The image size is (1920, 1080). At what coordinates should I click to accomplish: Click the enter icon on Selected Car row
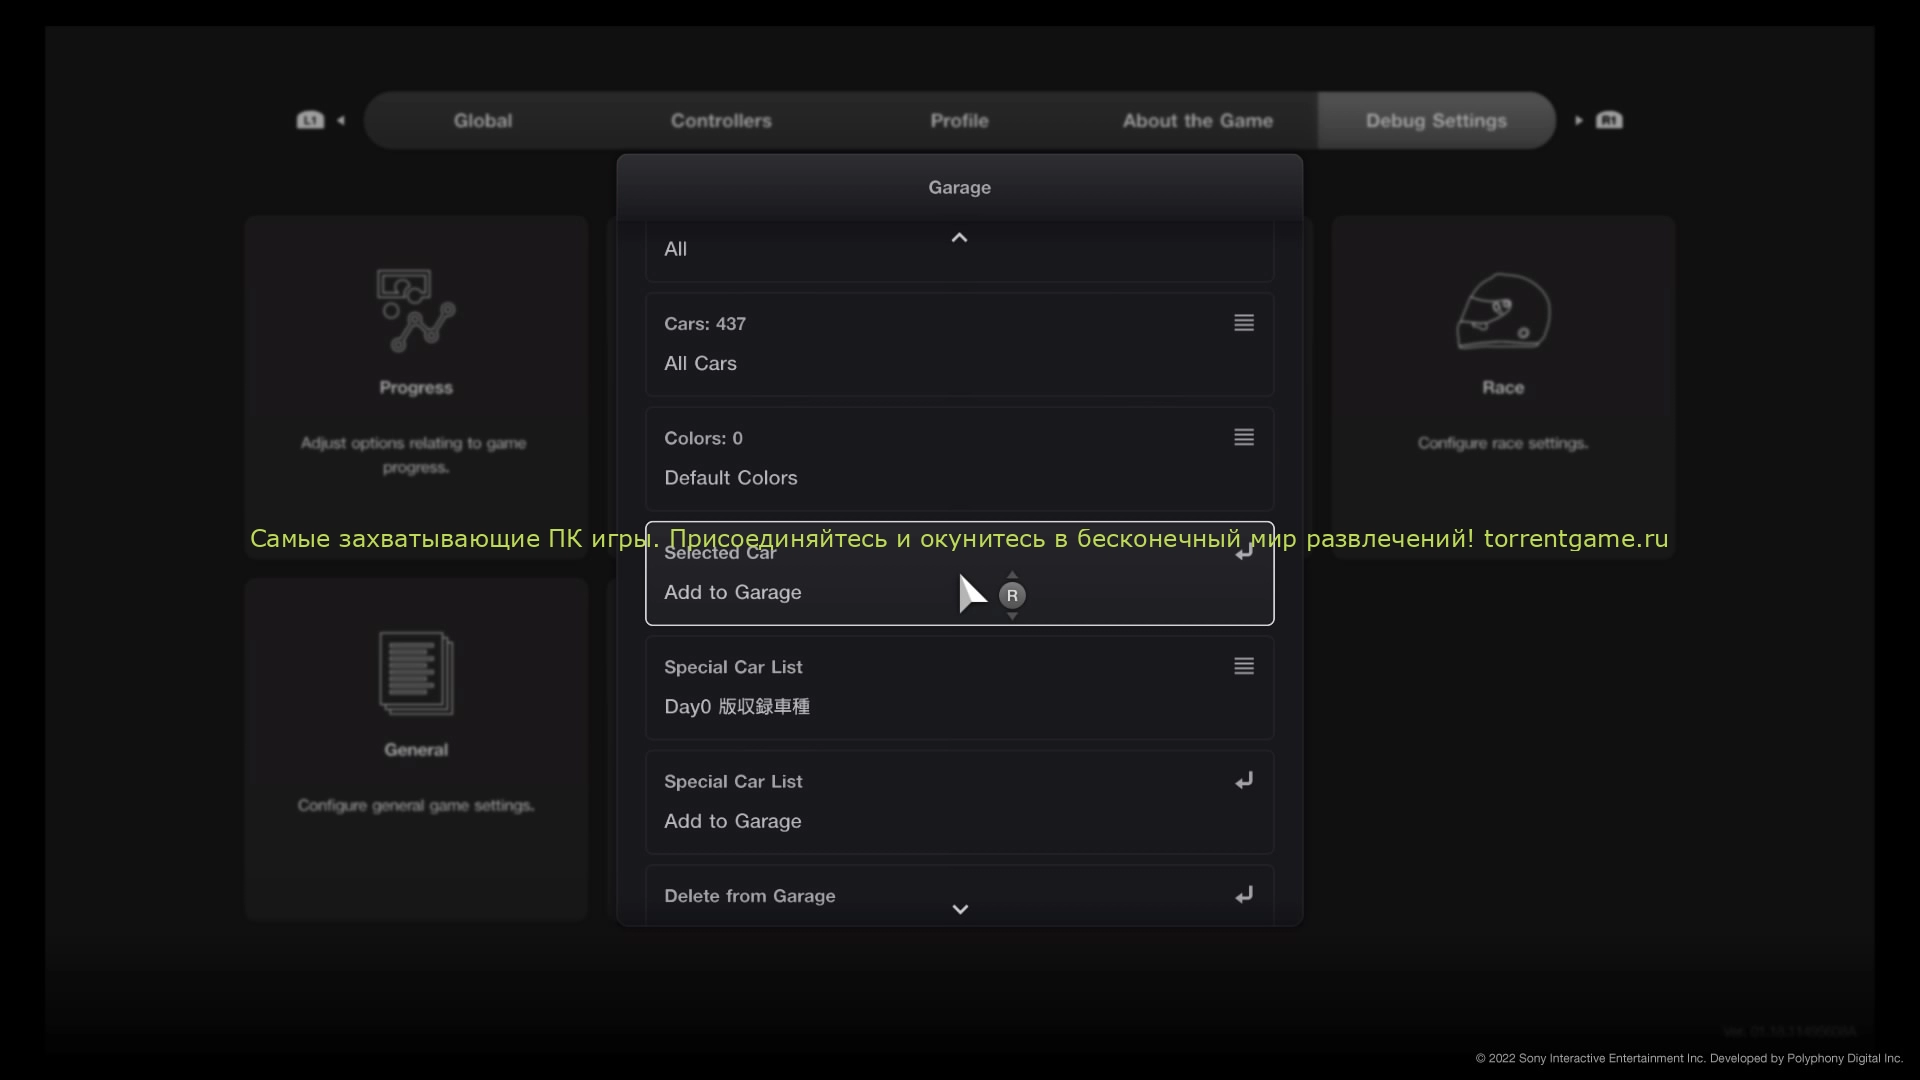pyautogui.click(x=1244, y=552)
